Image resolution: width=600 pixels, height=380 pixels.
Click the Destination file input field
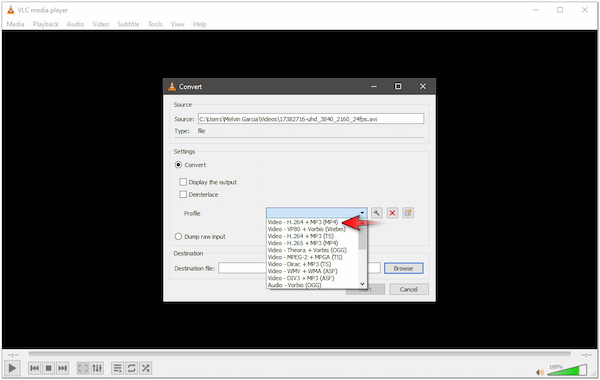tap(299, 269)
